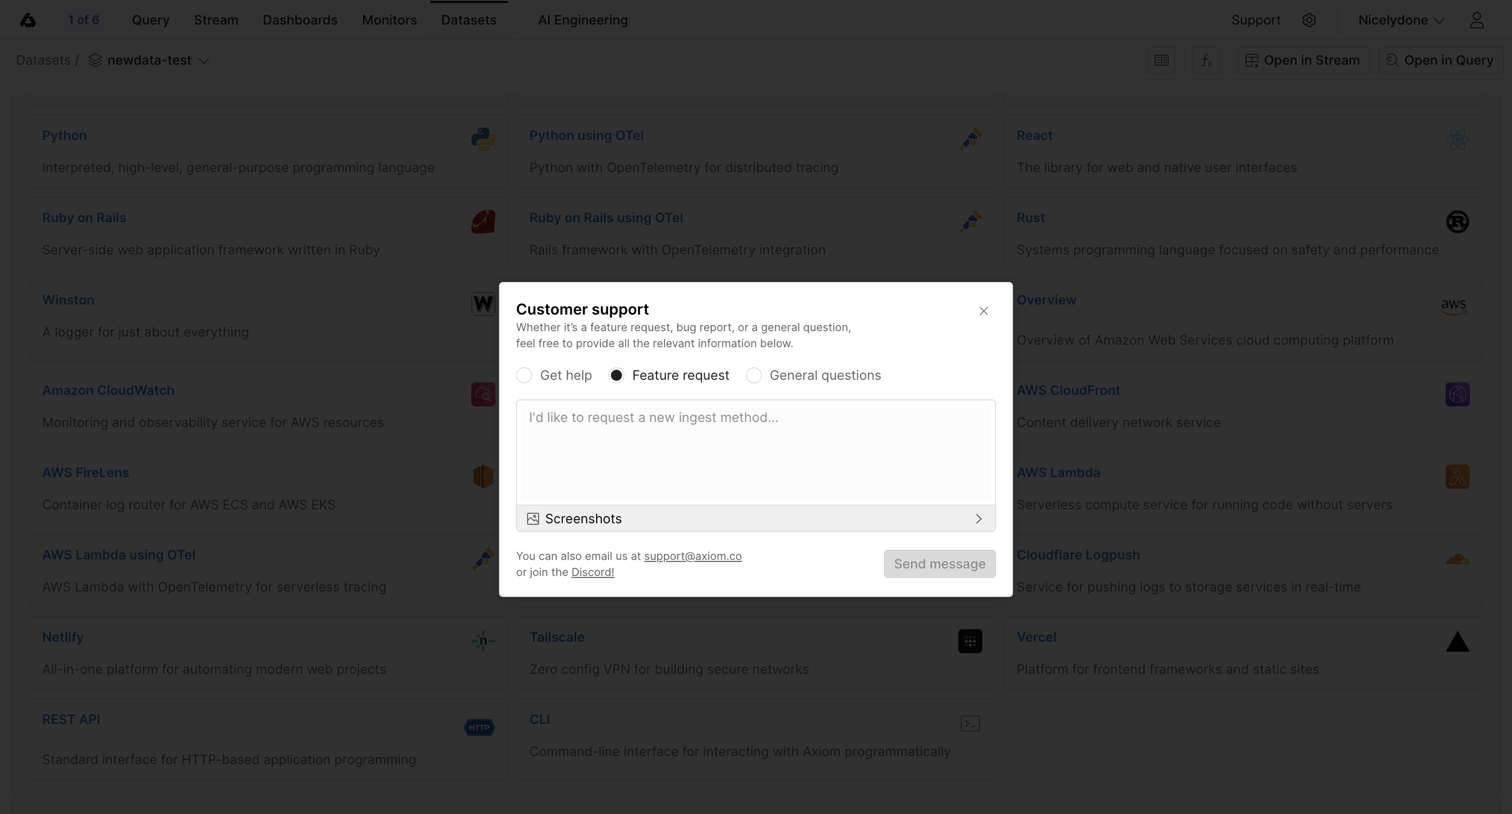1512x814 pixels.
Task: Go to the Query tab
Action: [x=151, y=20]
